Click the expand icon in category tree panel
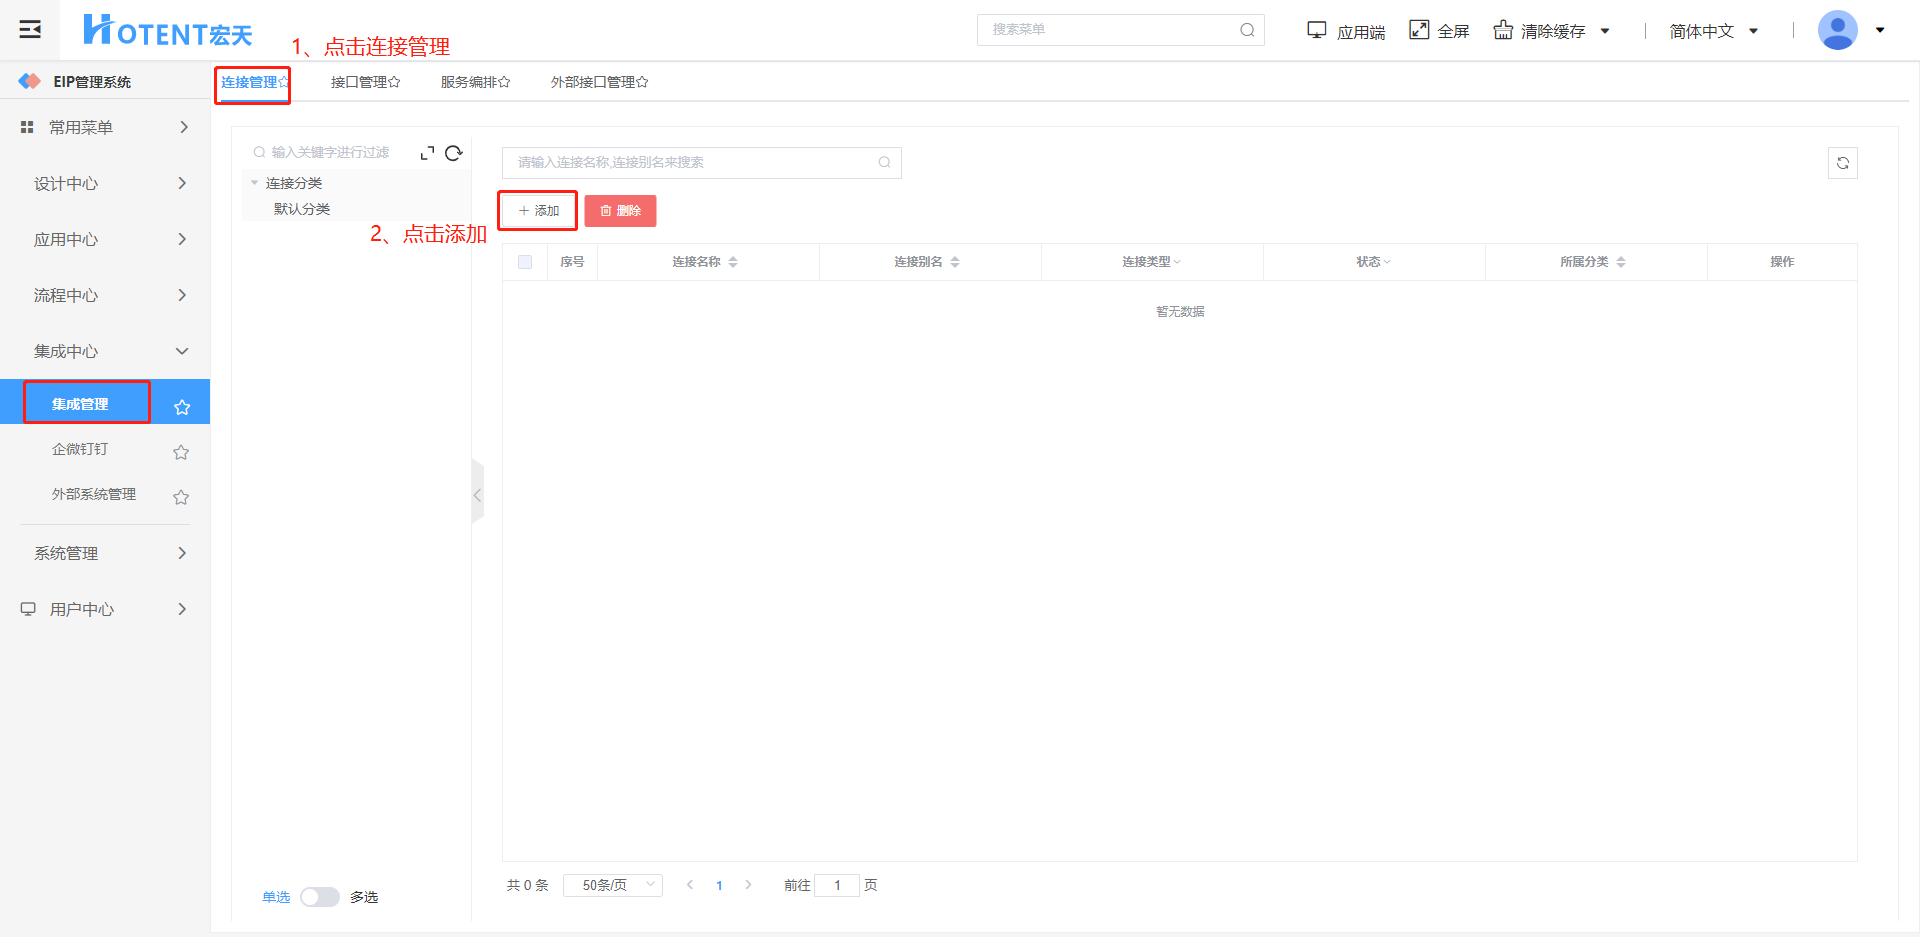This screenshot has height=937, width=1920. (x=427, y=153)
